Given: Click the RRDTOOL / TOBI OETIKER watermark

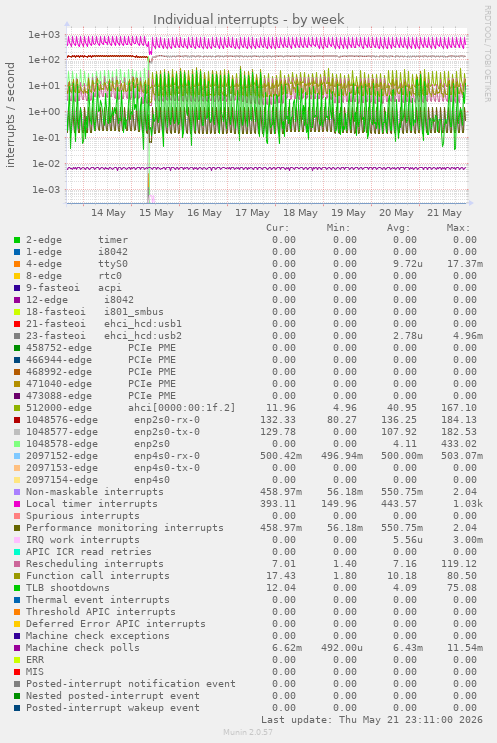Looking at the screenshot, I should tap(487, 54).
